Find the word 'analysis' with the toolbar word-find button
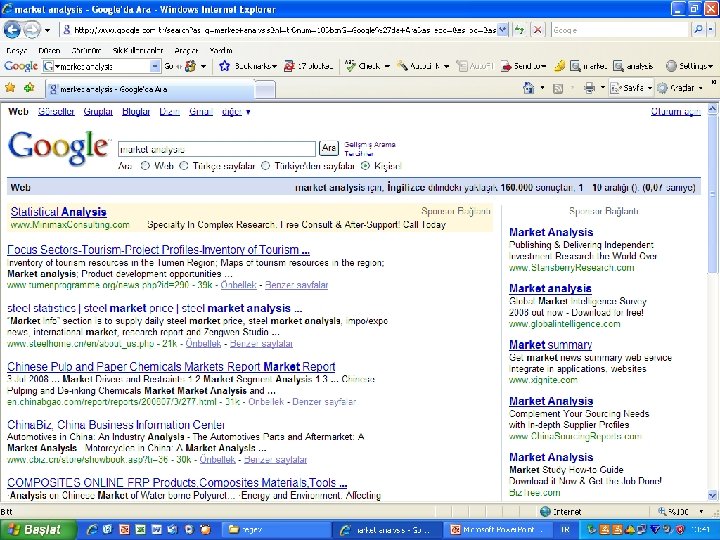This screenshot has width=720, height=540. [633, 66]
